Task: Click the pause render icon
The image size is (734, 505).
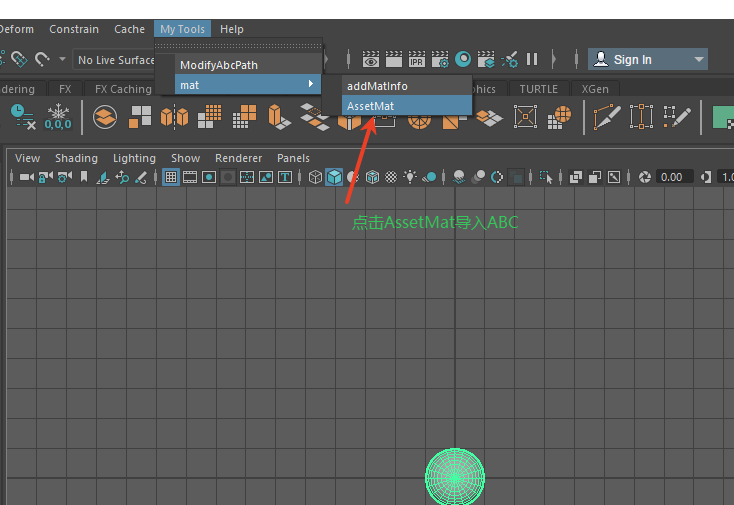Action: (532, 60)
